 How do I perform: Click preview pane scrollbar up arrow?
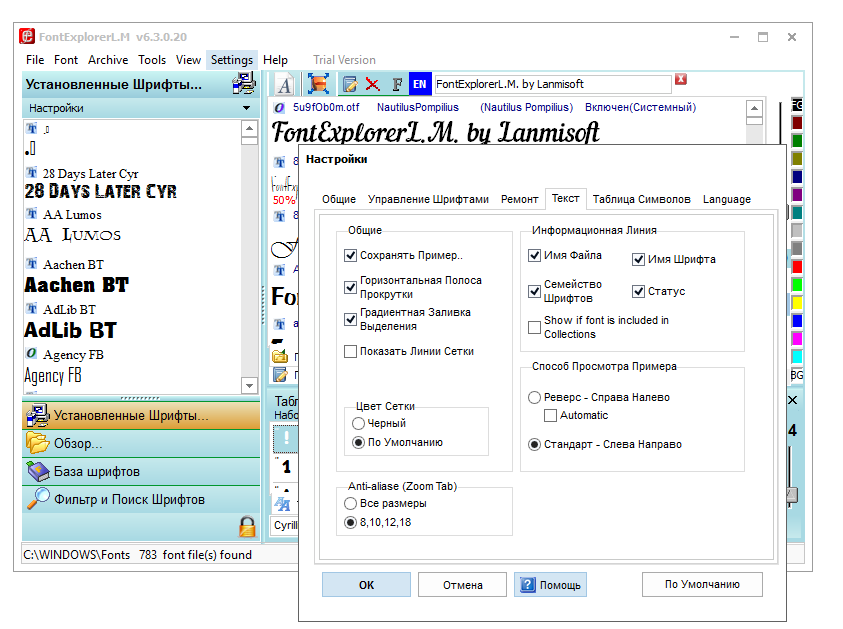755,108
